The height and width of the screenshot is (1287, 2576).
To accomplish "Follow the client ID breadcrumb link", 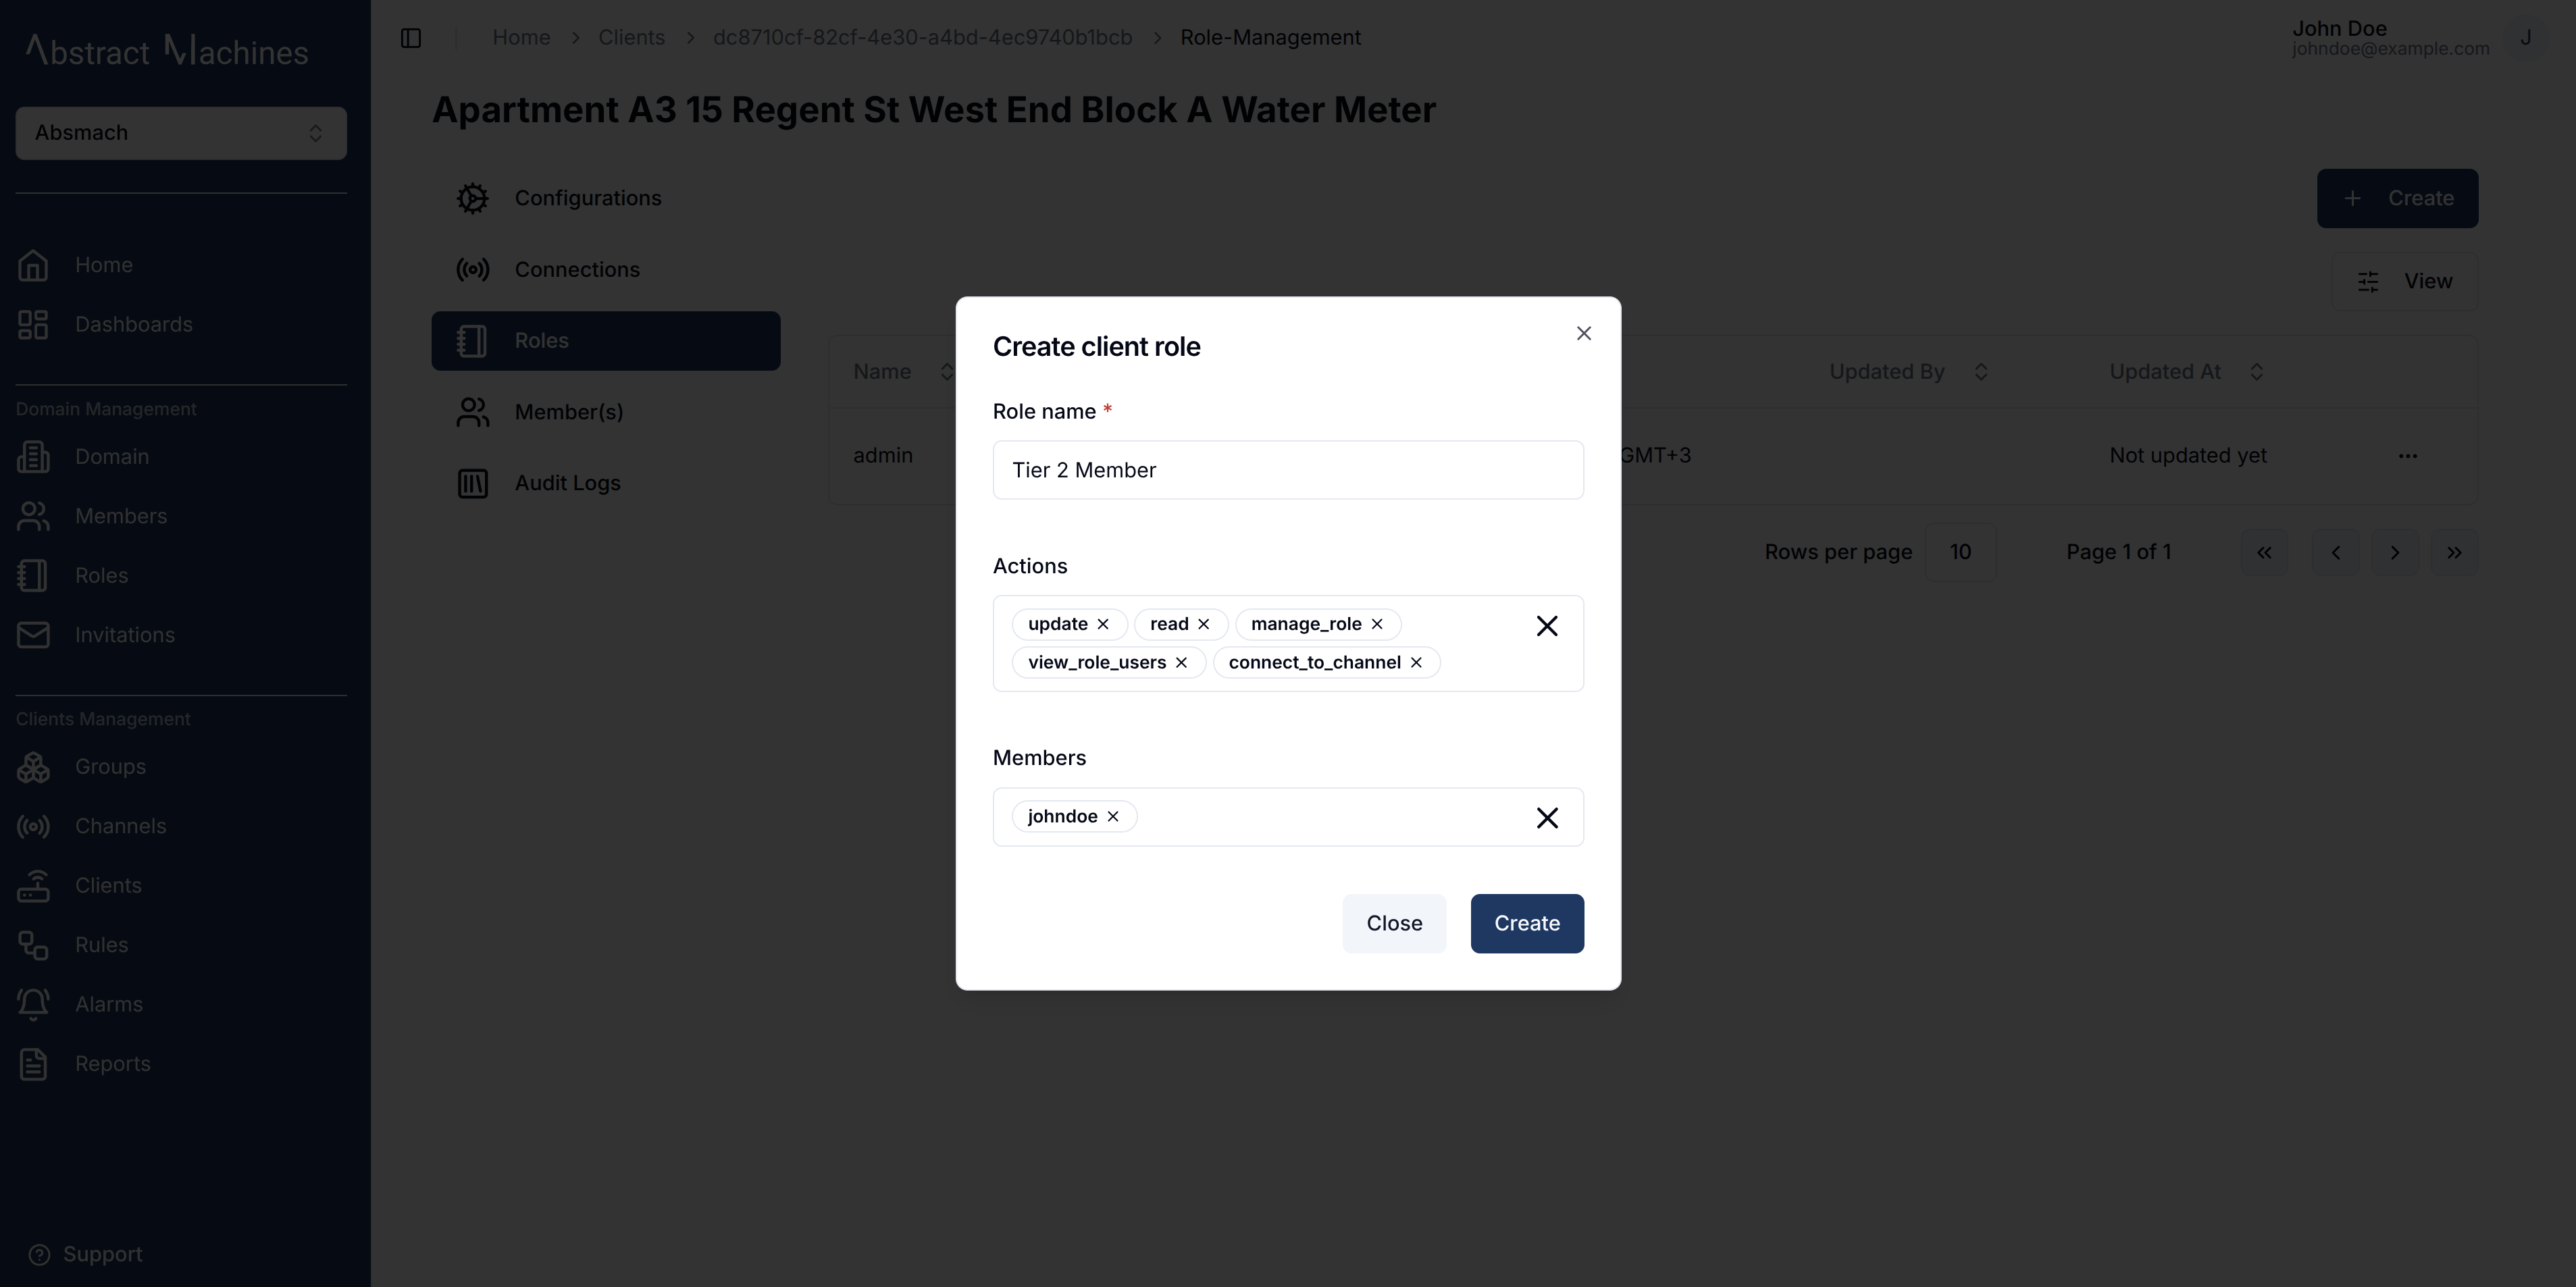I will point(922,38).
